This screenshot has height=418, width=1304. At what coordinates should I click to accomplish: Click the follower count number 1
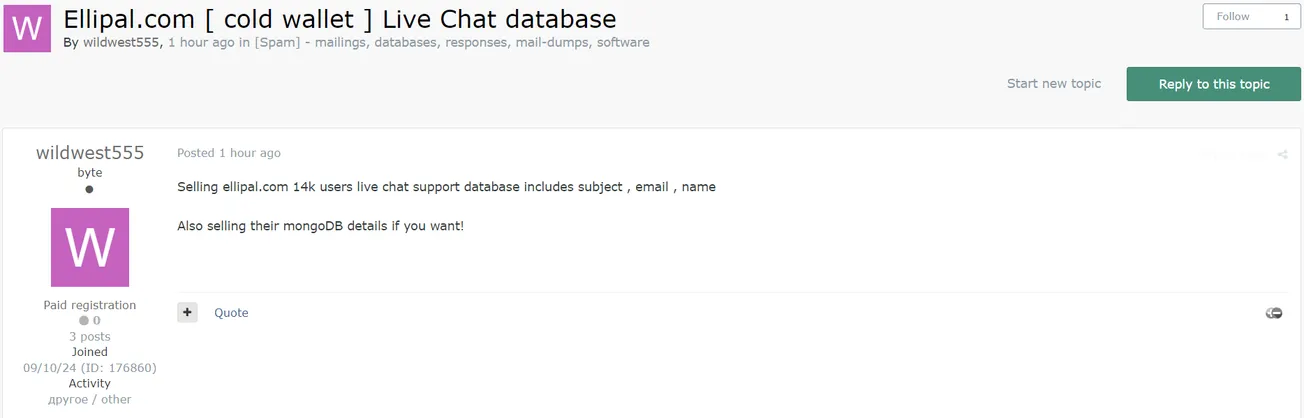[1286, 17]
